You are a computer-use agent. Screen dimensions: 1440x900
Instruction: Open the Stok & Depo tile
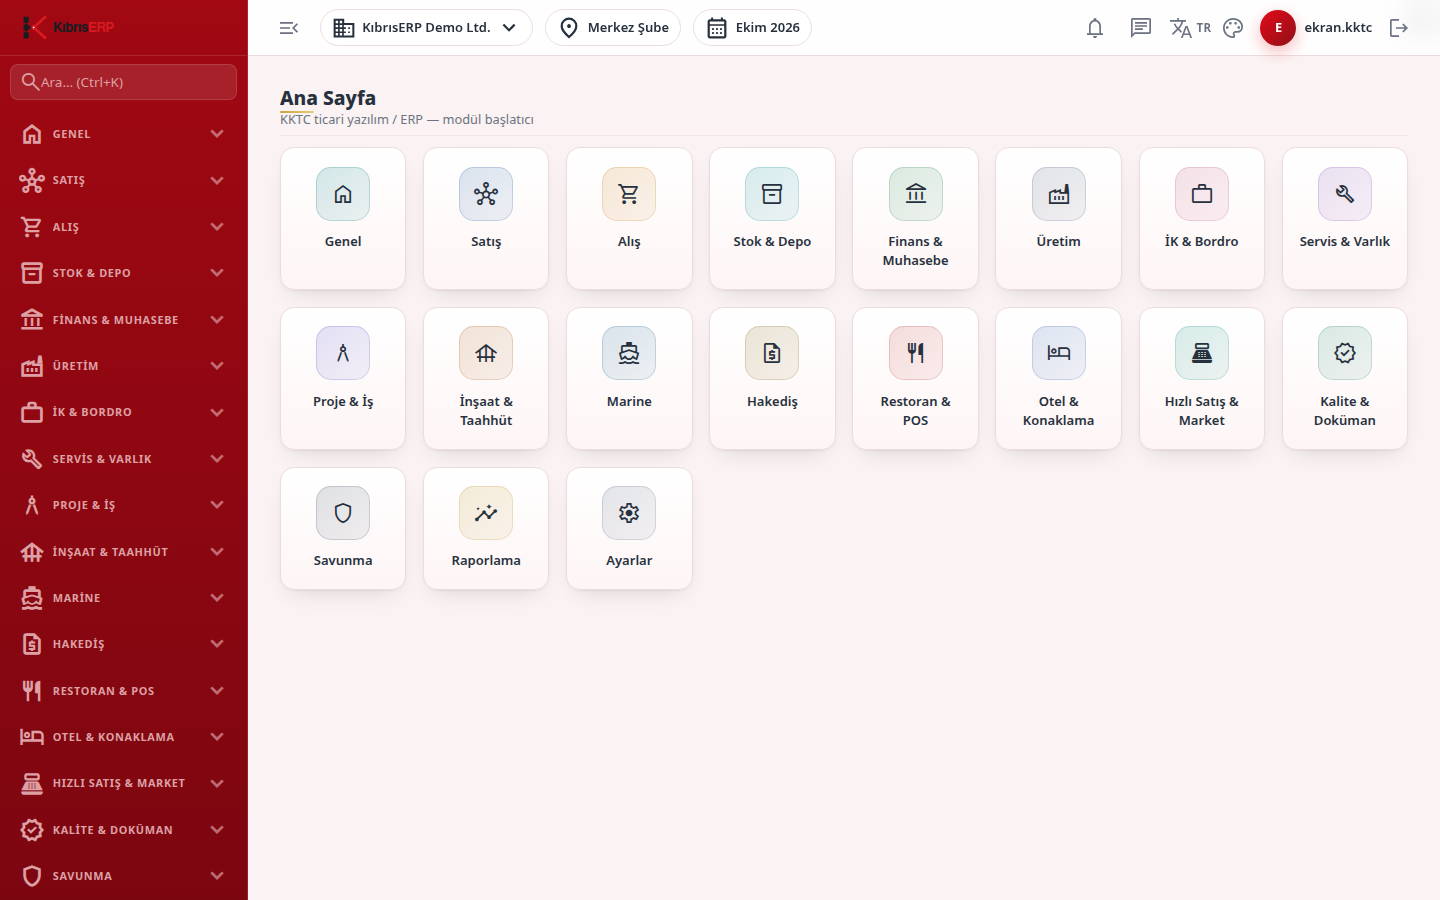(772, 218)
